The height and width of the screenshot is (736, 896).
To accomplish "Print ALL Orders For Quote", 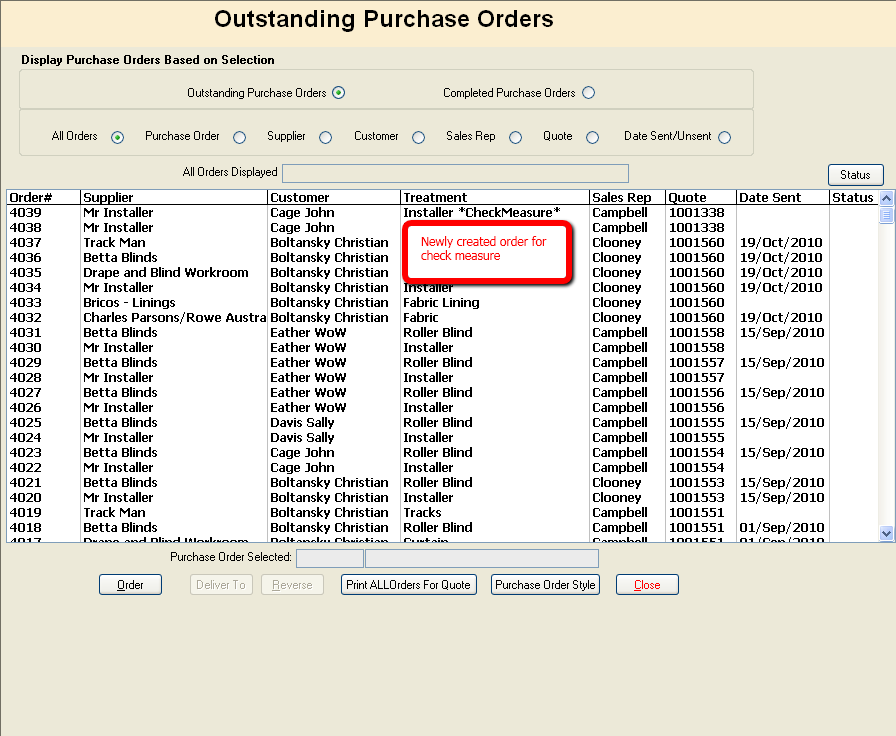I will pyautogui.click(x=408, y=585).
